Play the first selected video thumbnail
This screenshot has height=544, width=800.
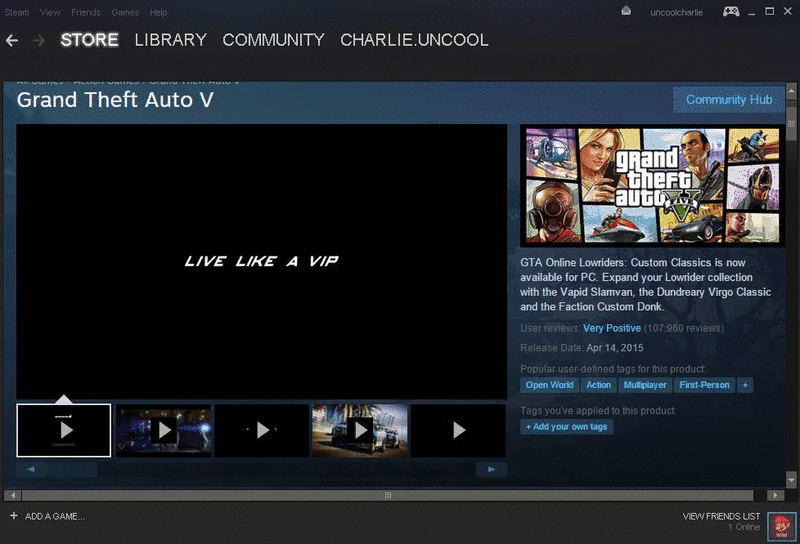[x=64, y=430]
